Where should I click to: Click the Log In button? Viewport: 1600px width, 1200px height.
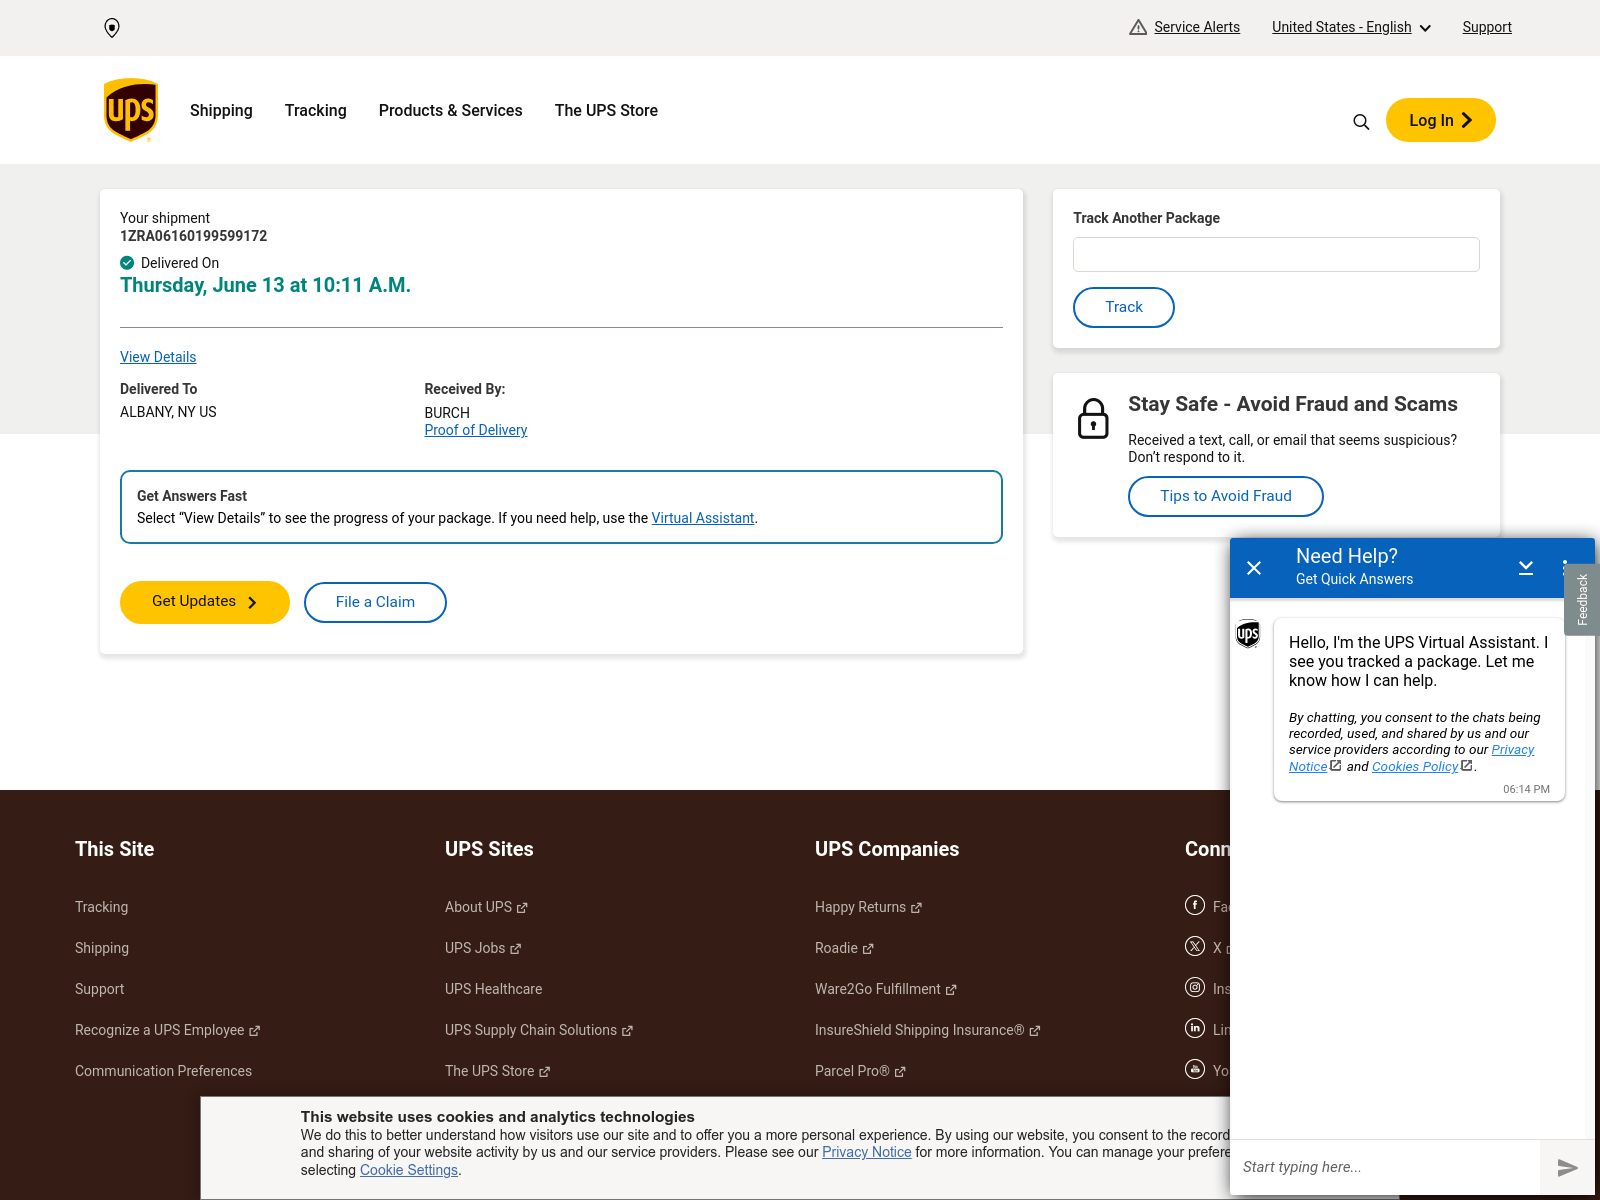point(1440,120)
